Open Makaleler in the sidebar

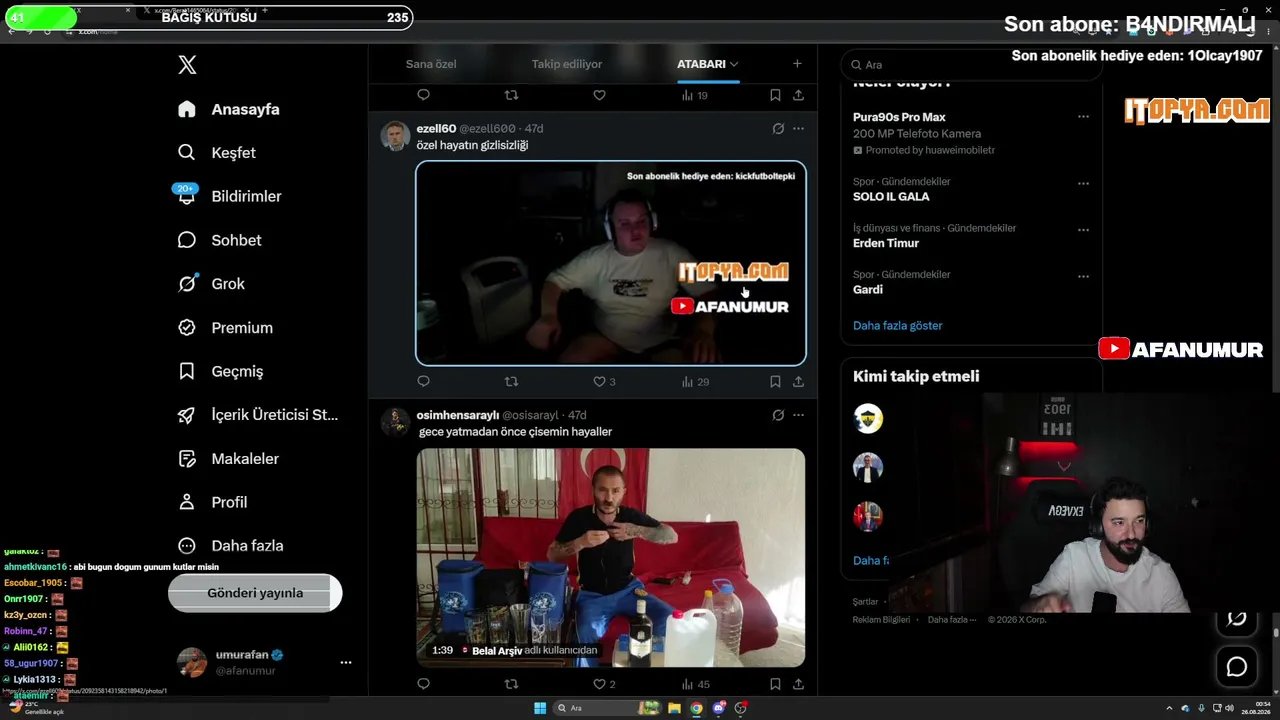click(x=228, y=459)
